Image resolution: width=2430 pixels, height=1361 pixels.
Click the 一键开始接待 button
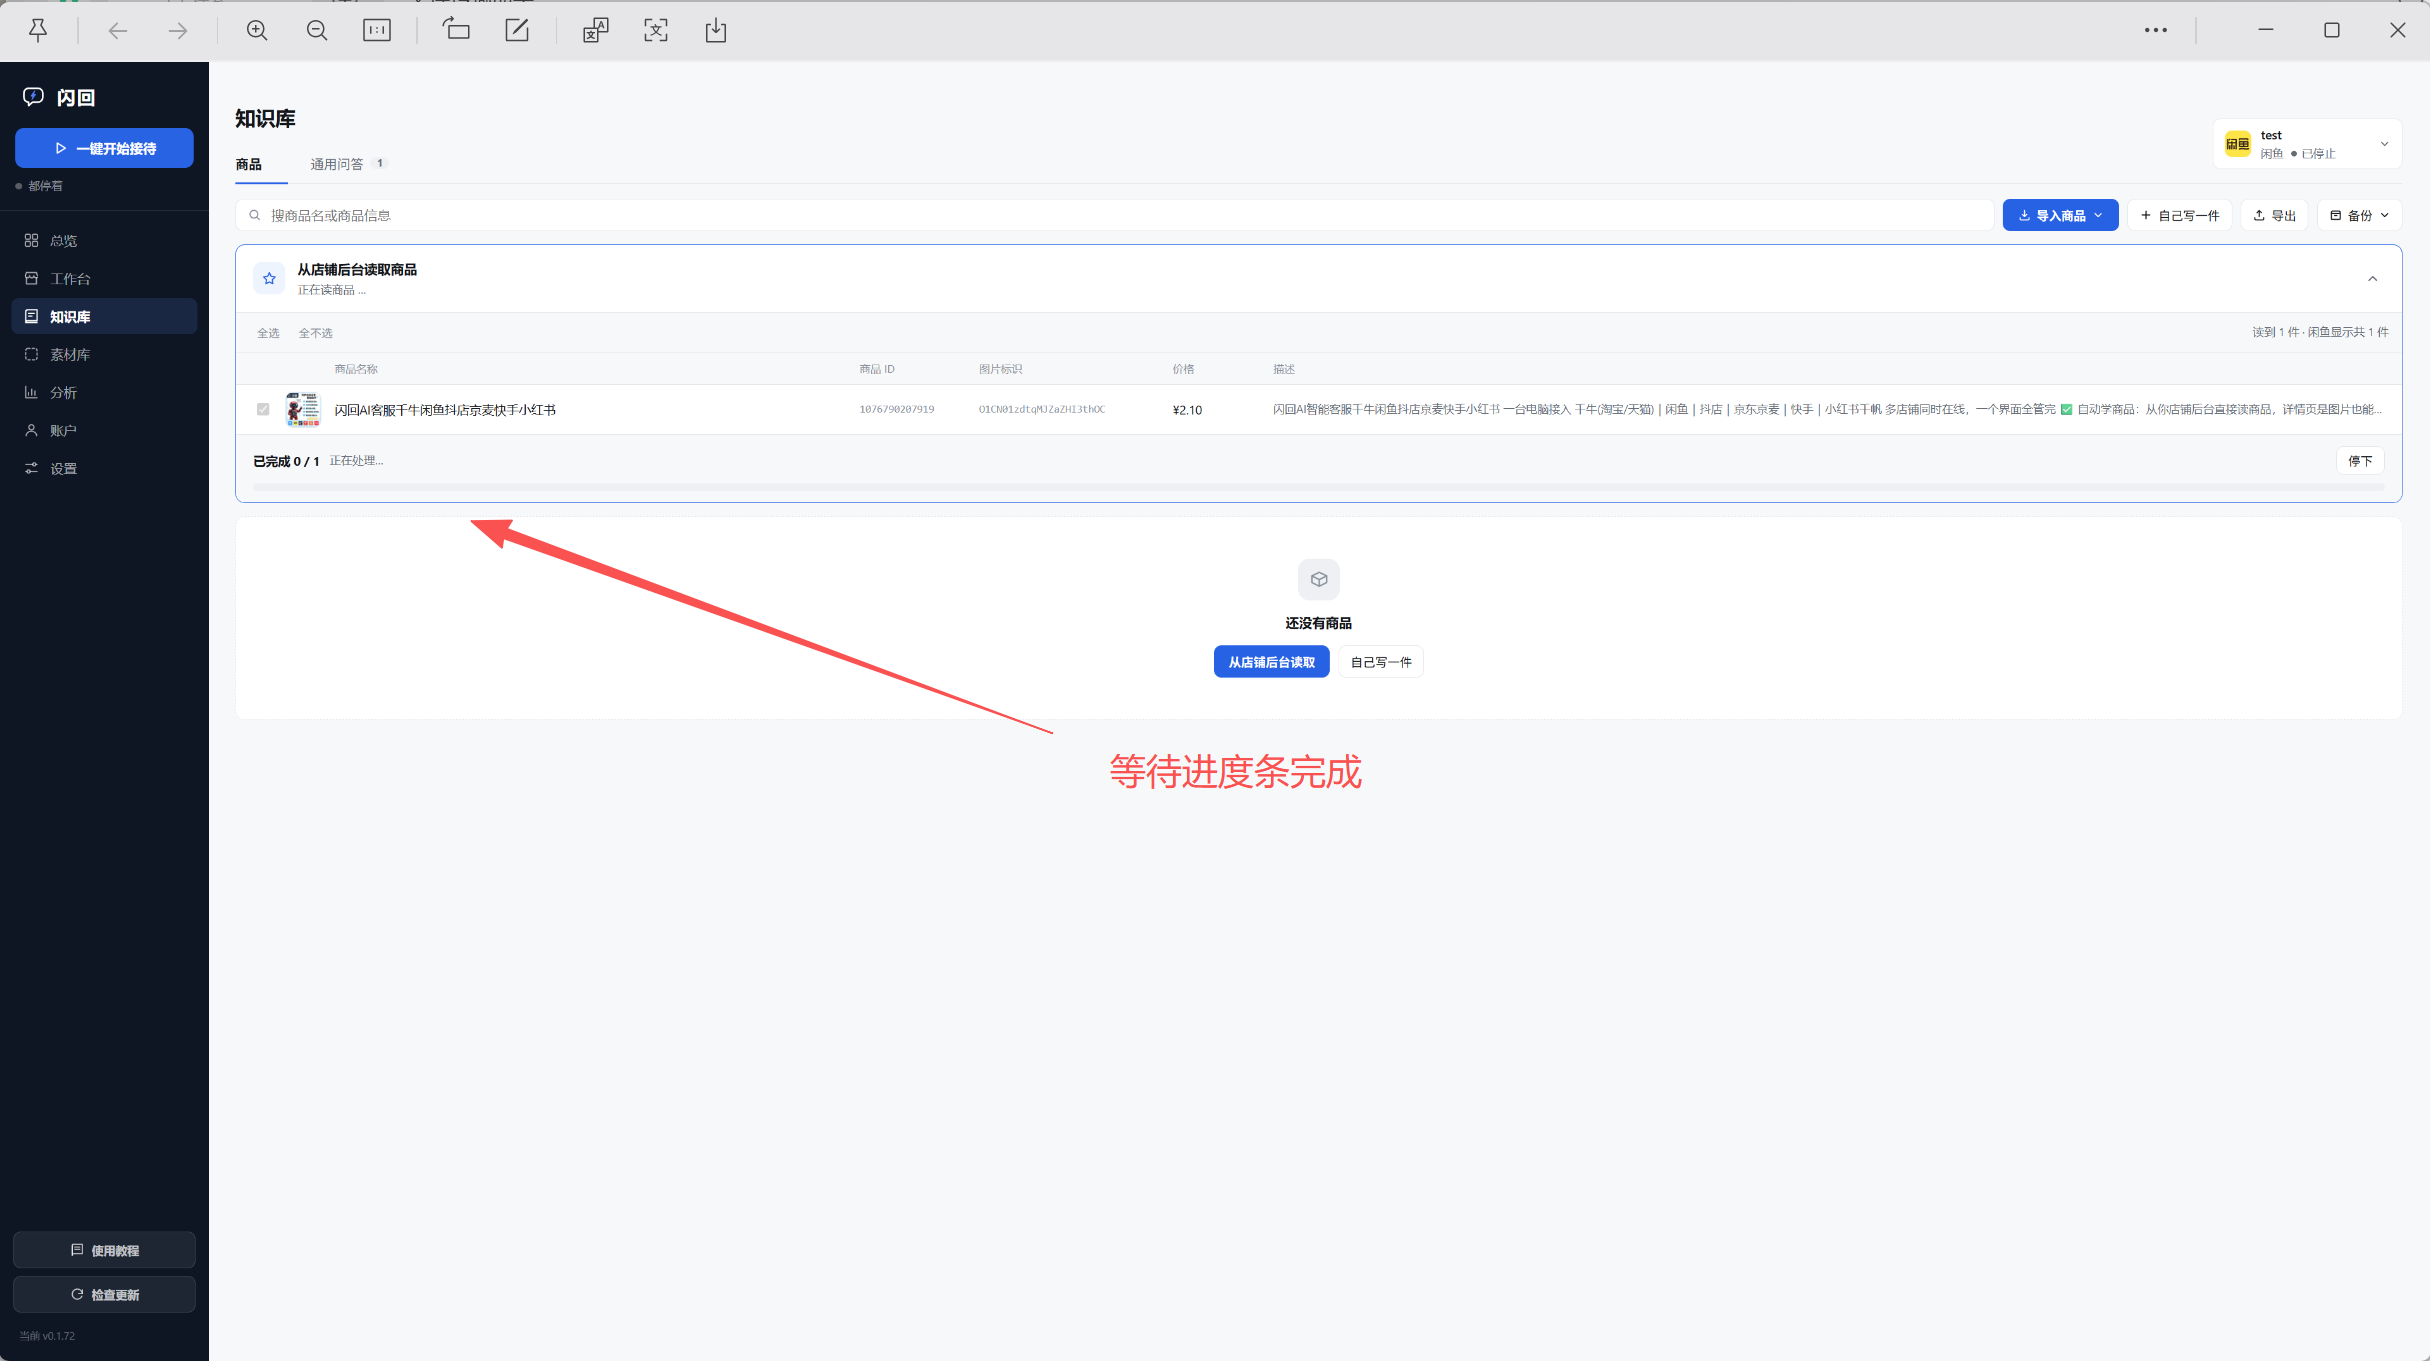tap(104, 148)
